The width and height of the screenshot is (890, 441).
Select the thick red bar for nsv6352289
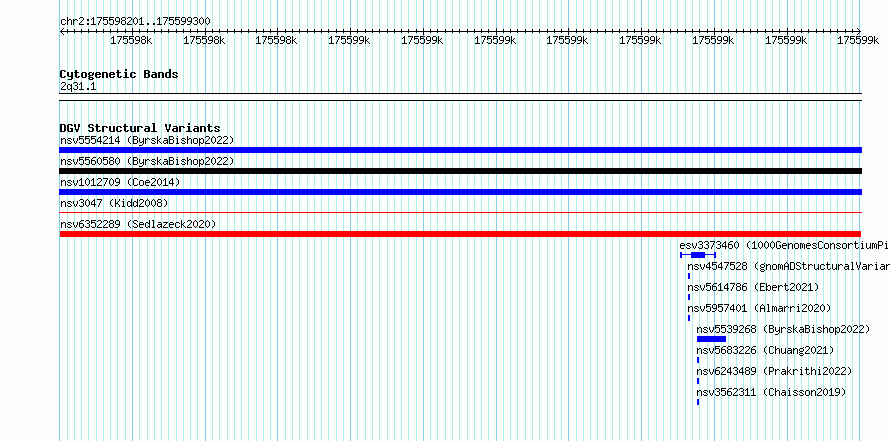[460, 234]
